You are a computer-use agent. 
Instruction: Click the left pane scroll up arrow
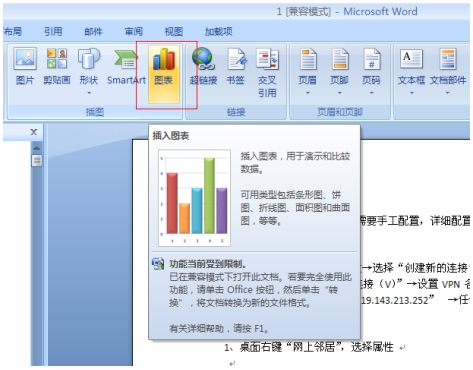(37, 148)
